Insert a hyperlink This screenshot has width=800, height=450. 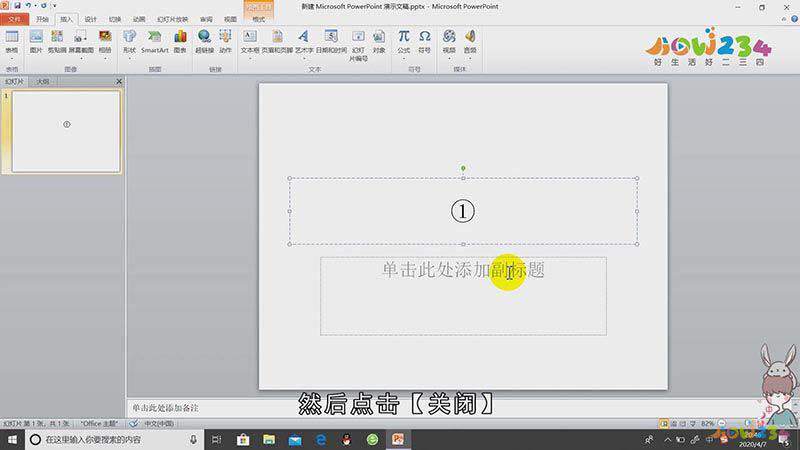pyautogui.click(x=204, y=42)
